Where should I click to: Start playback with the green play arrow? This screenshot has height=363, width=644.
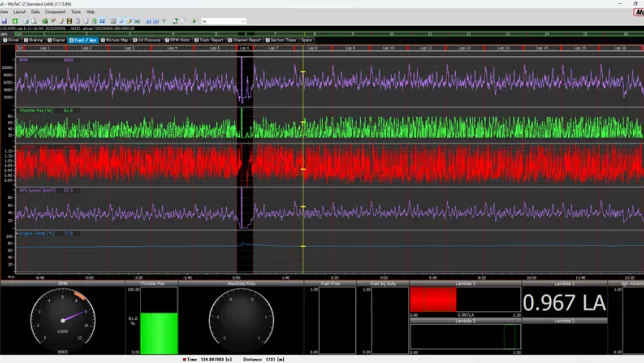click(x=194, y=21)
